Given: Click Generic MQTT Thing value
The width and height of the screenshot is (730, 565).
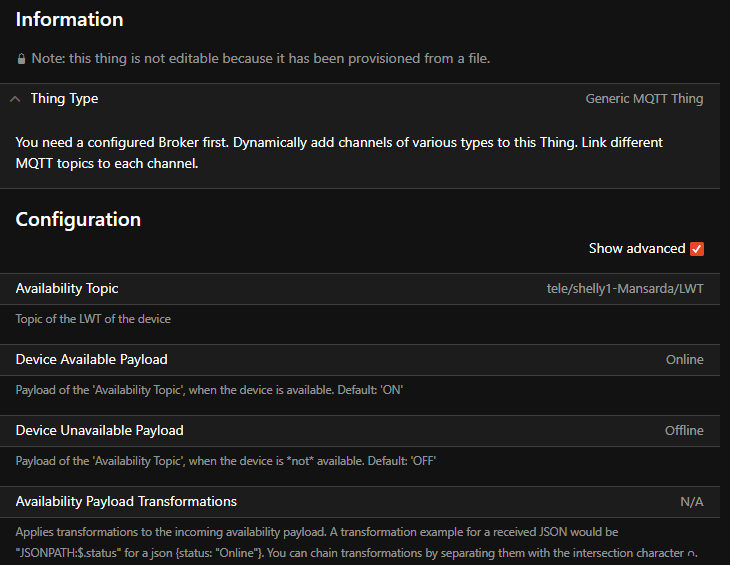Looking at the screenshot, I should (644, 99).
